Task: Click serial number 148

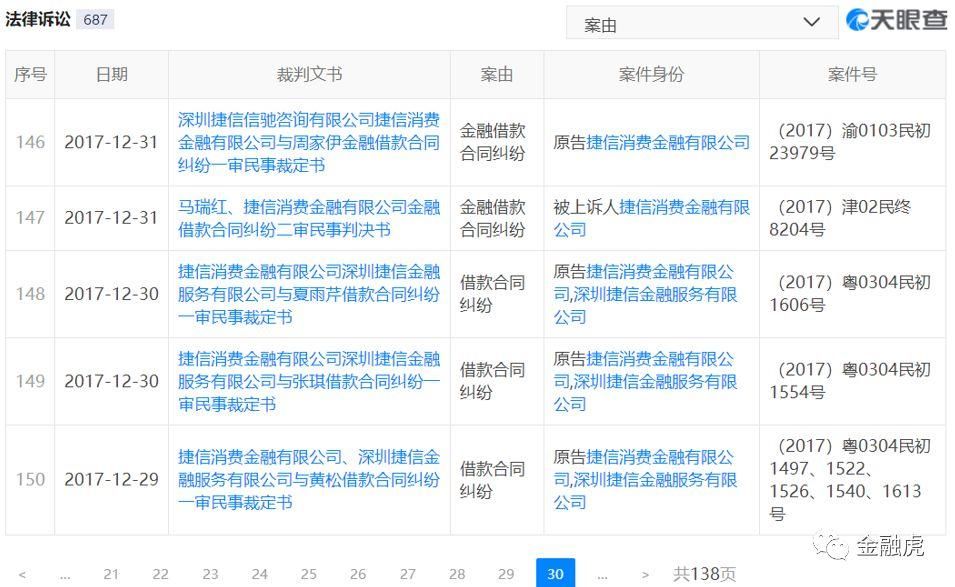Action: tap(30, 294)
